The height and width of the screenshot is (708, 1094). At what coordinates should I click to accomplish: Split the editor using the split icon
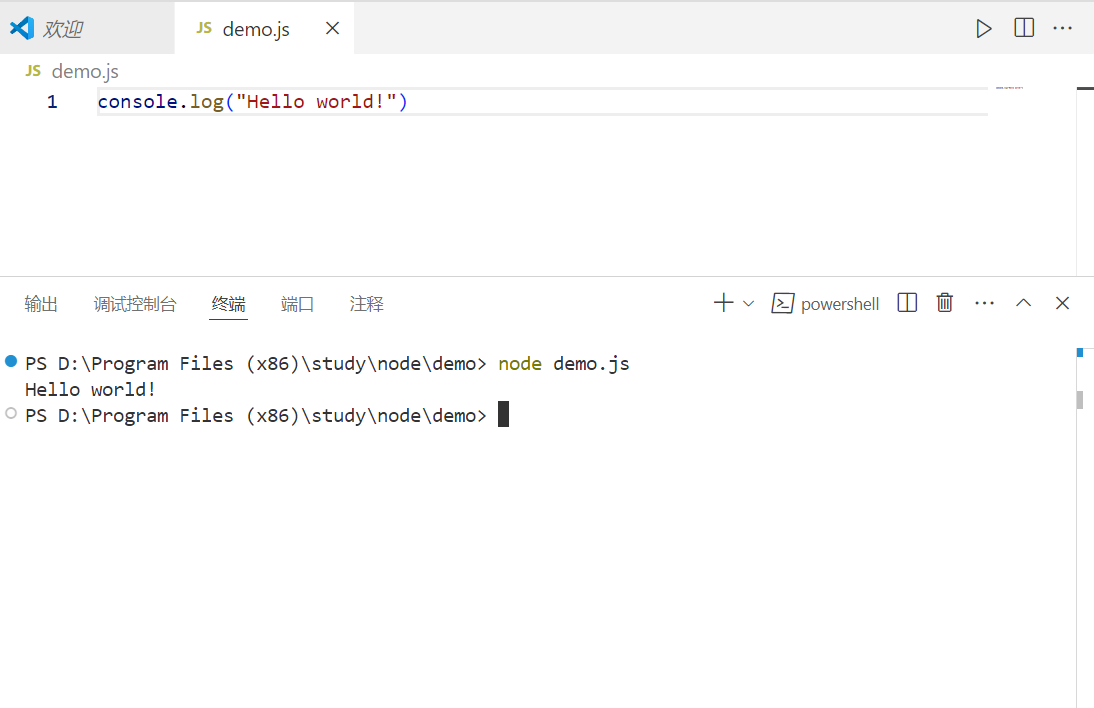point(1023,28)
